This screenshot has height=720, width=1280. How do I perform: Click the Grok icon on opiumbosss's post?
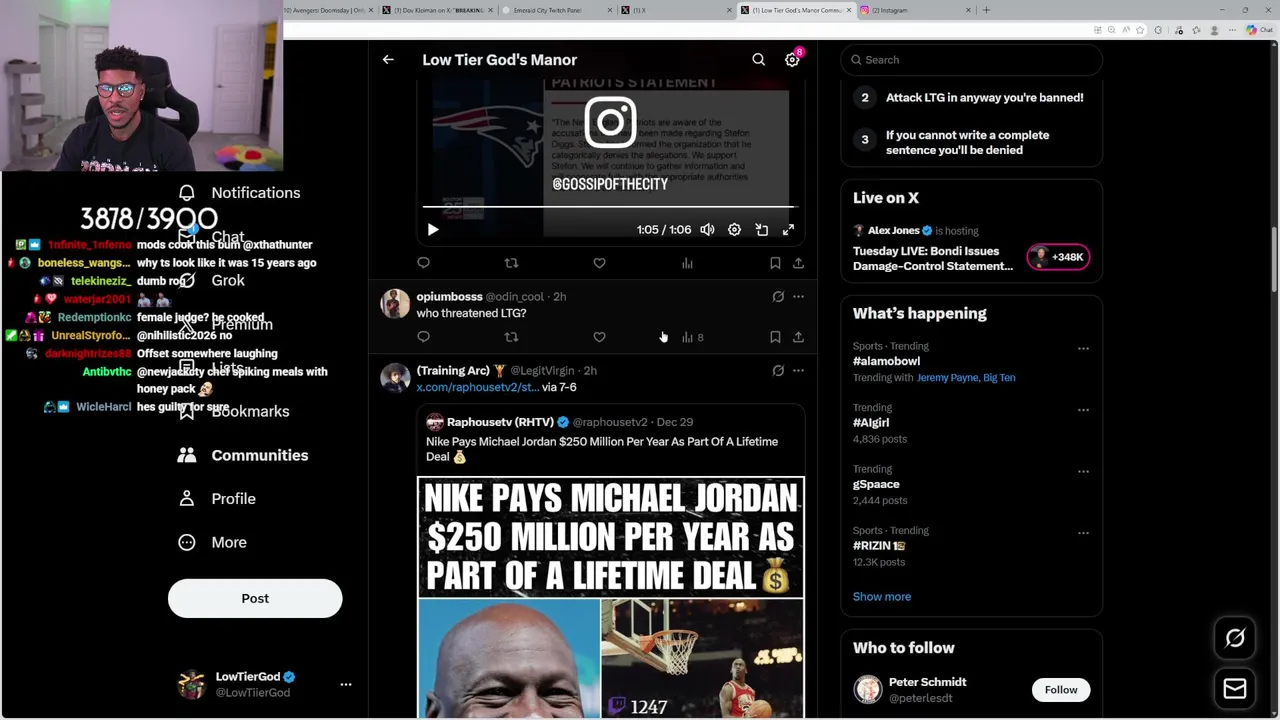[x=778, y=297]
